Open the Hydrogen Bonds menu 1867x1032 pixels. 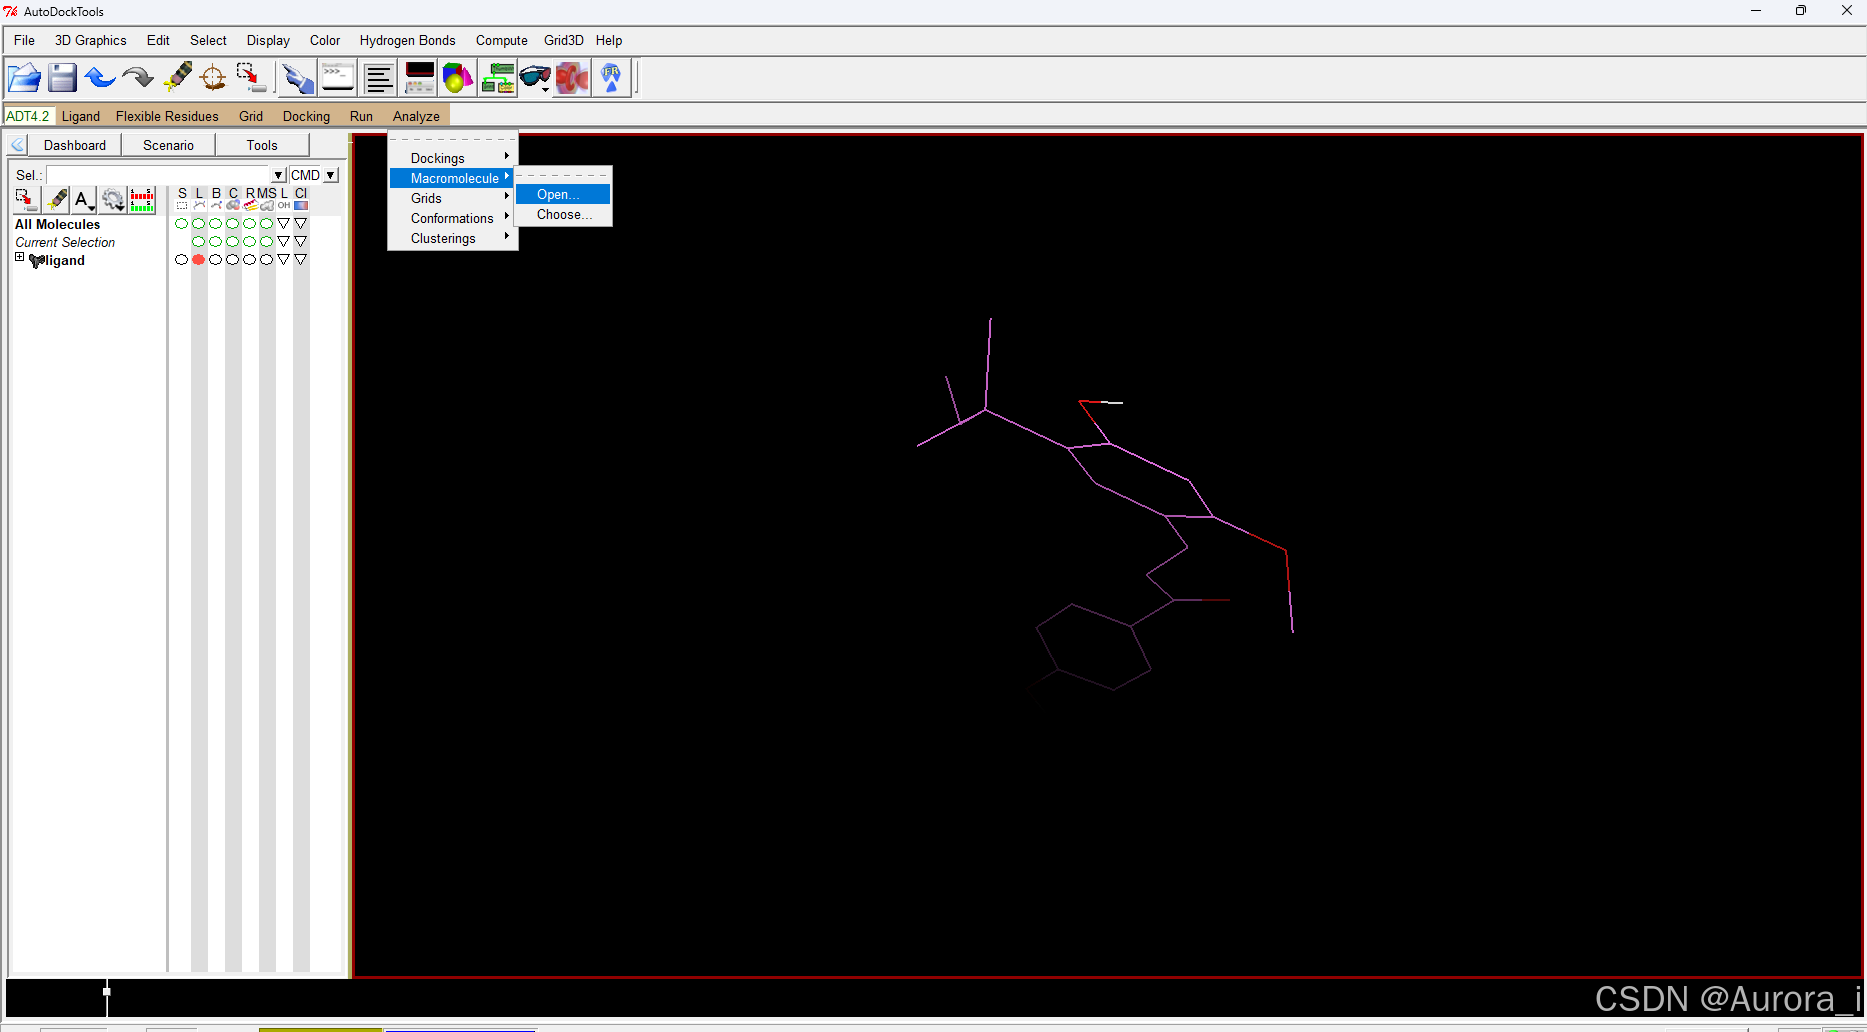[x=407, y=41]
